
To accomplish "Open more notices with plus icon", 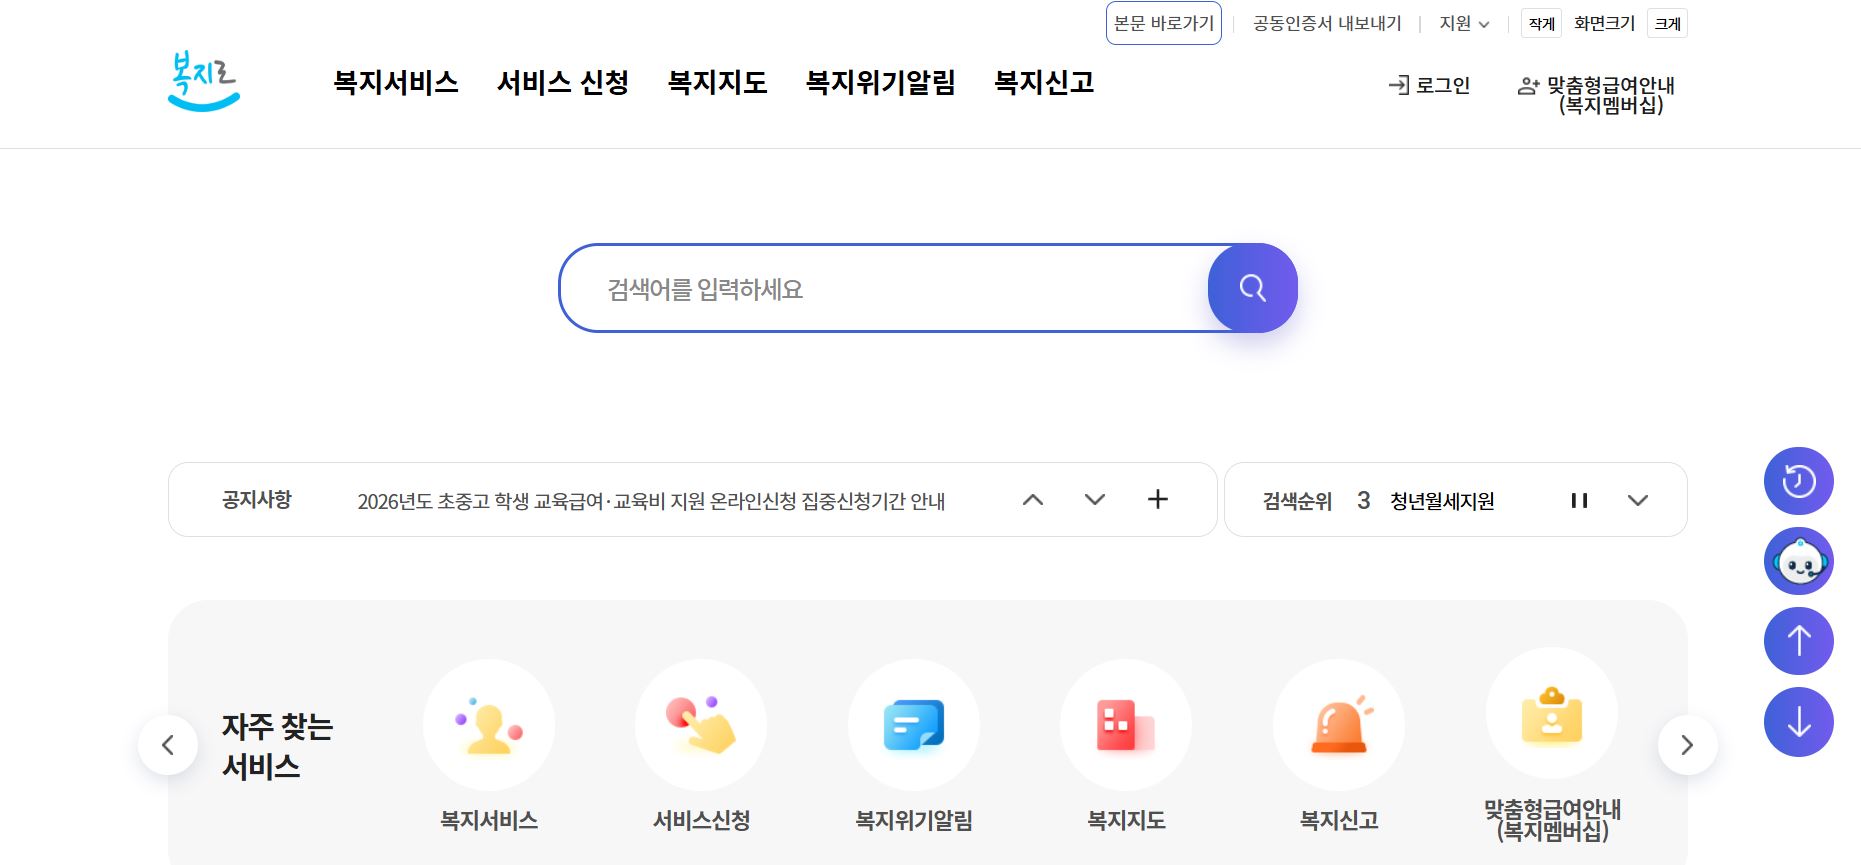I will [1157, 499].
